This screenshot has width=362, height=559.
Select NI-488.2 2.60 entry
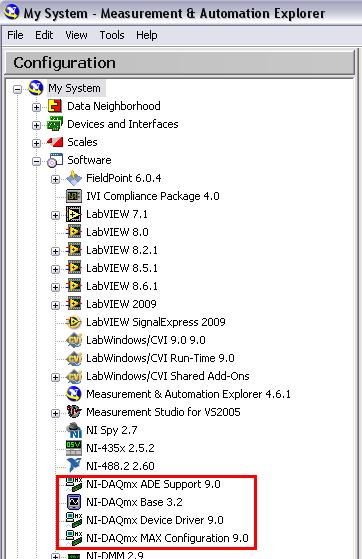(120, 466)
